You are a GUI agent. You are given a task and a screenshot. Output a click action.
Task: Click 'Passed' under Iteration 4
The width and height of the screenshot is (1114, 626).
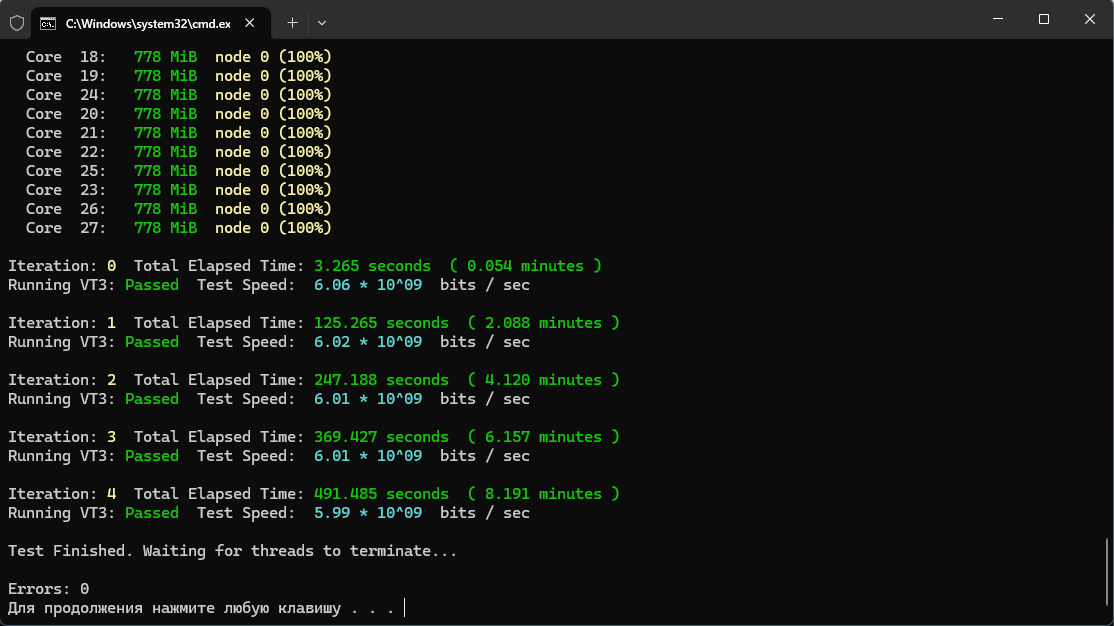click(152, 513)
